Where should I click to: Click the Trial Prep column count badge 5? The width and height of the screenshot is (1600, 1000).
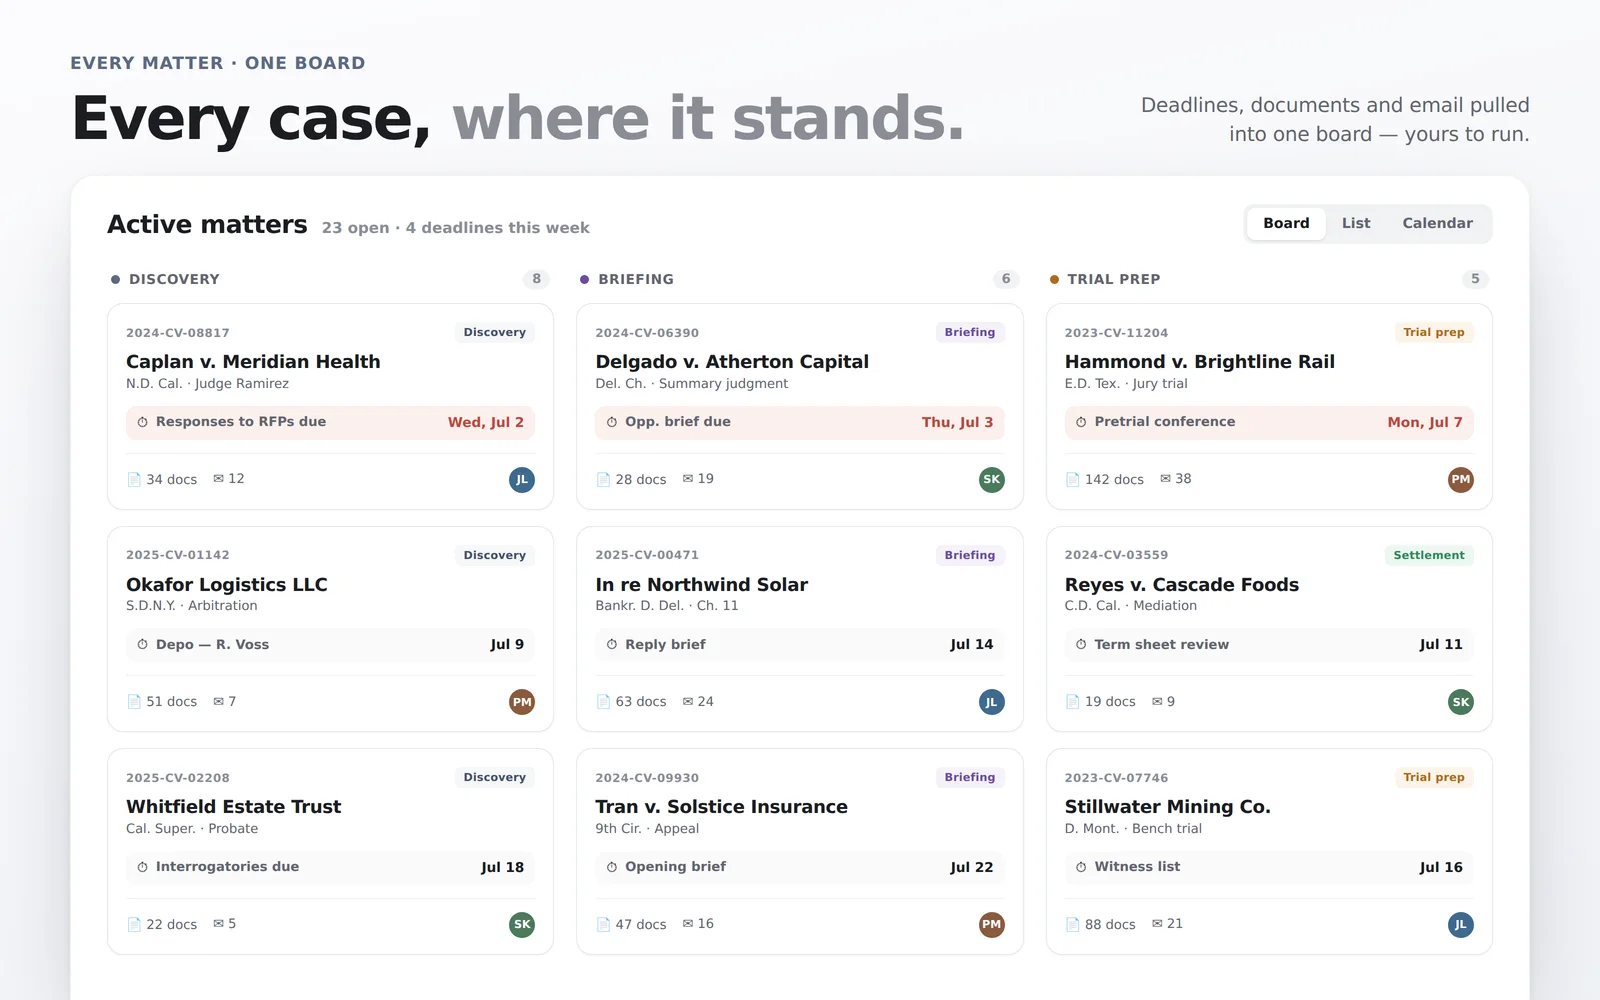(1475, 279)
